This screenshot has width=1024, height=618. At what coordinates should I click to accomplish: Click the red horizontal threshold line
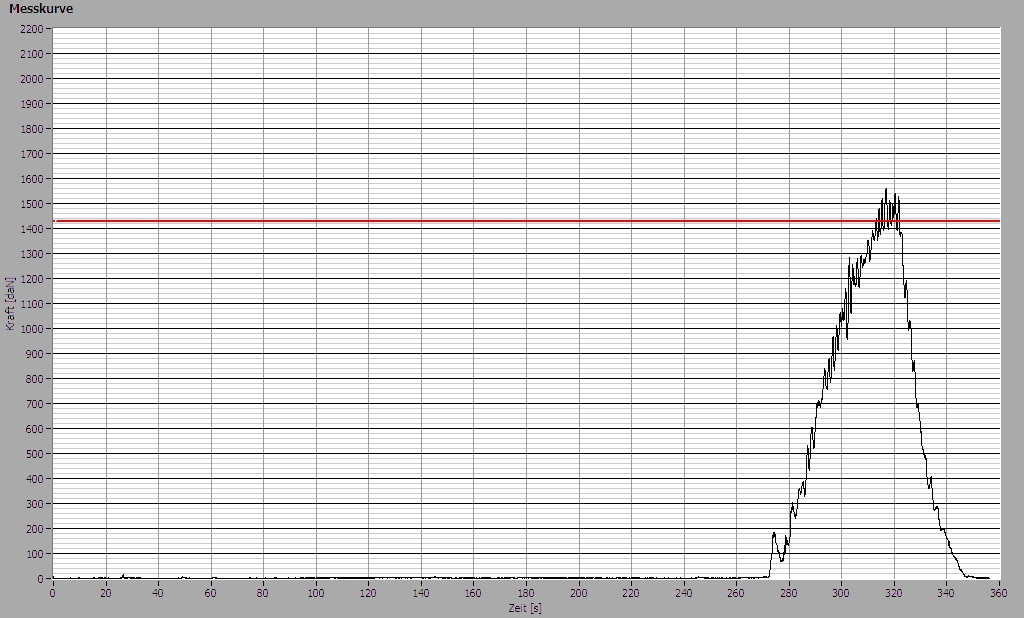coord(526,221)
